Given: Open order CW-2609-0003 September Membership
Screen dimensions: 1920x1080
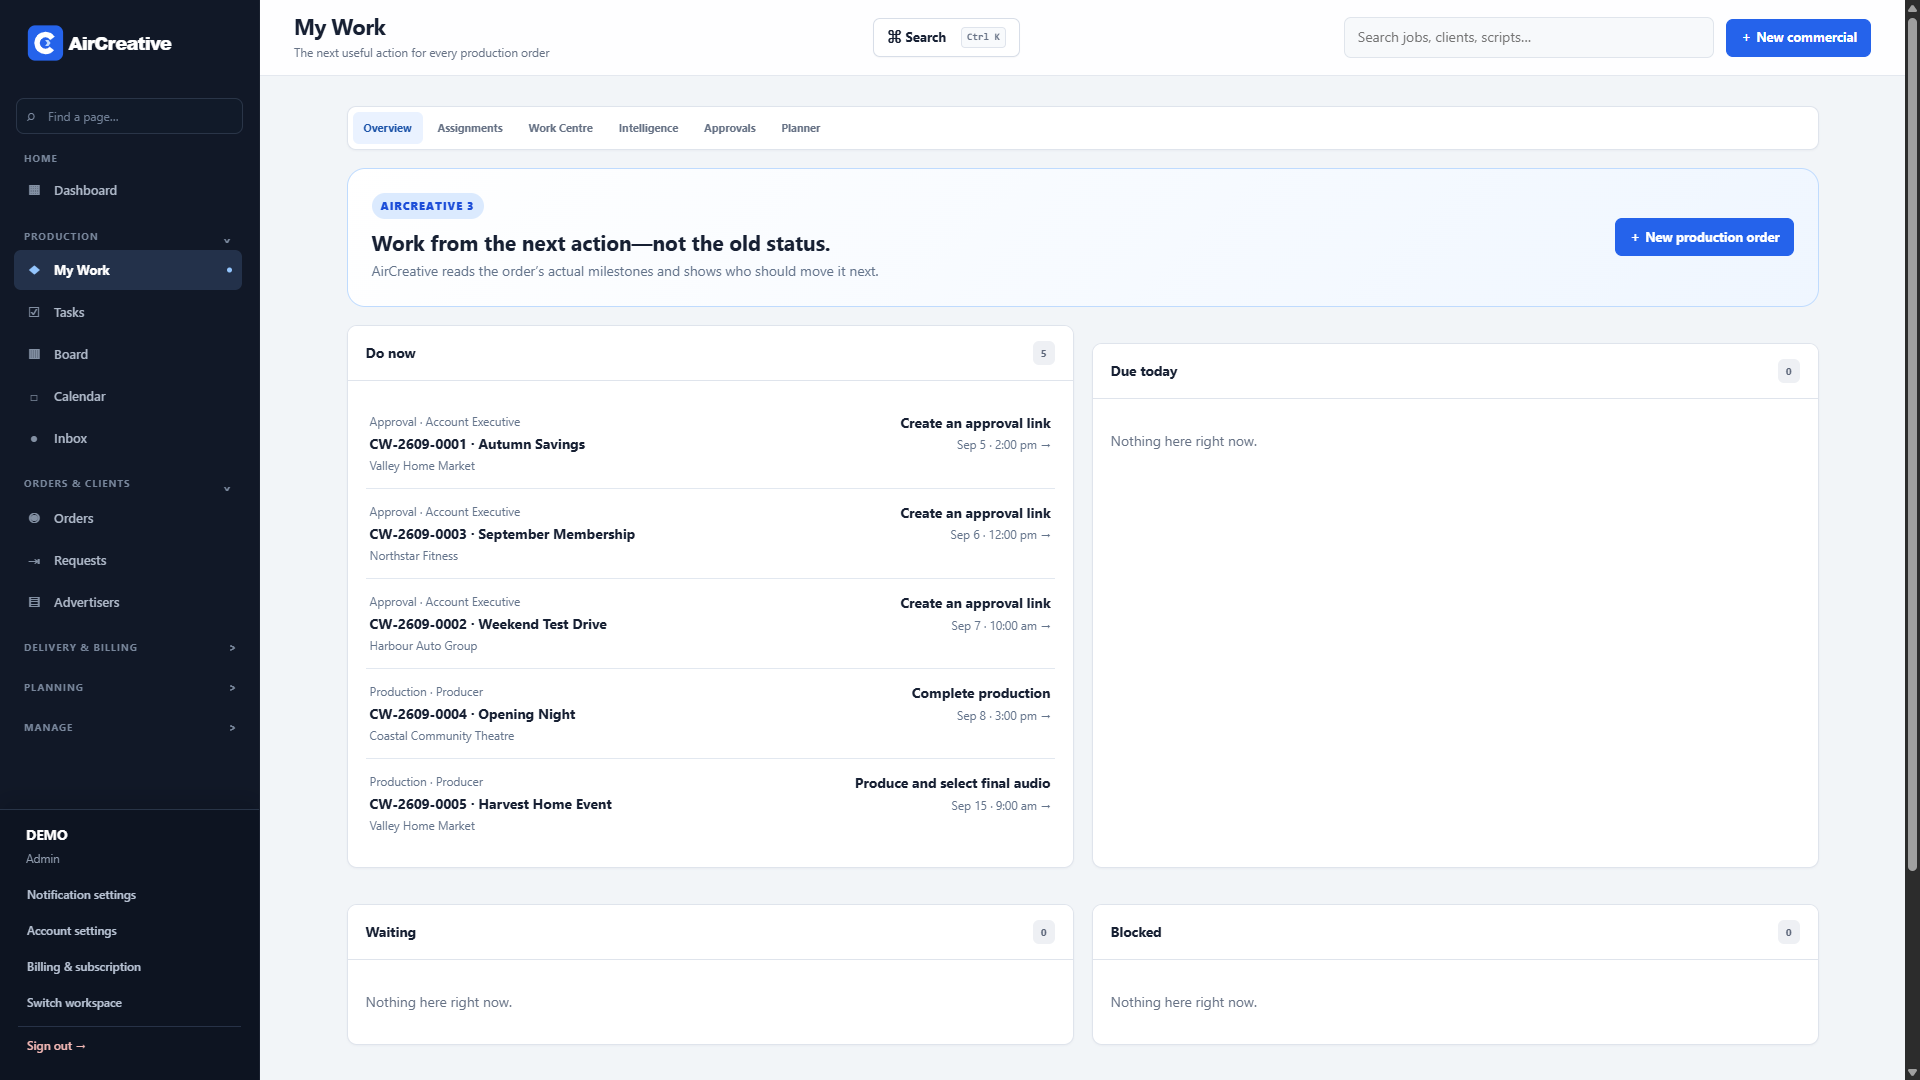Looking at the screenshot, I should pyautogui.click(x=710, y=534).
